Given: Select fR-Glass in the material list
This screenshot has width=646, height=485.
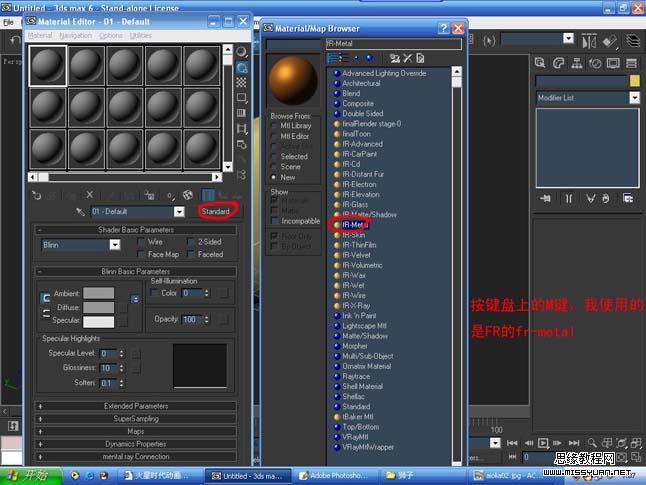Looking at the screenshot, I should (x=355, y=205).
